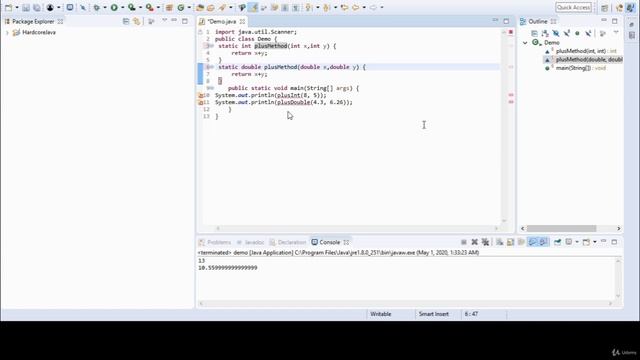Click the Console horizontal scrollbar
The height and width of the screenshot is (360, 640).
point(406,304)
